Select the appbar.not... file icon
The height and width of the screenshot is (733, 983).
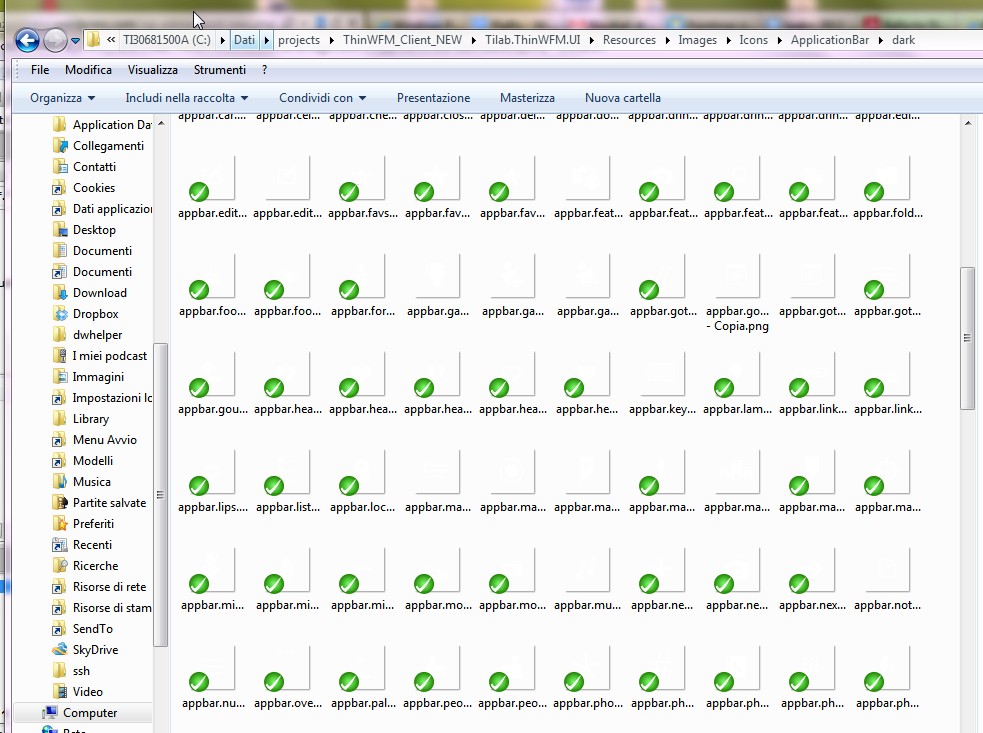pyautogui.click(x=886, y=573)
